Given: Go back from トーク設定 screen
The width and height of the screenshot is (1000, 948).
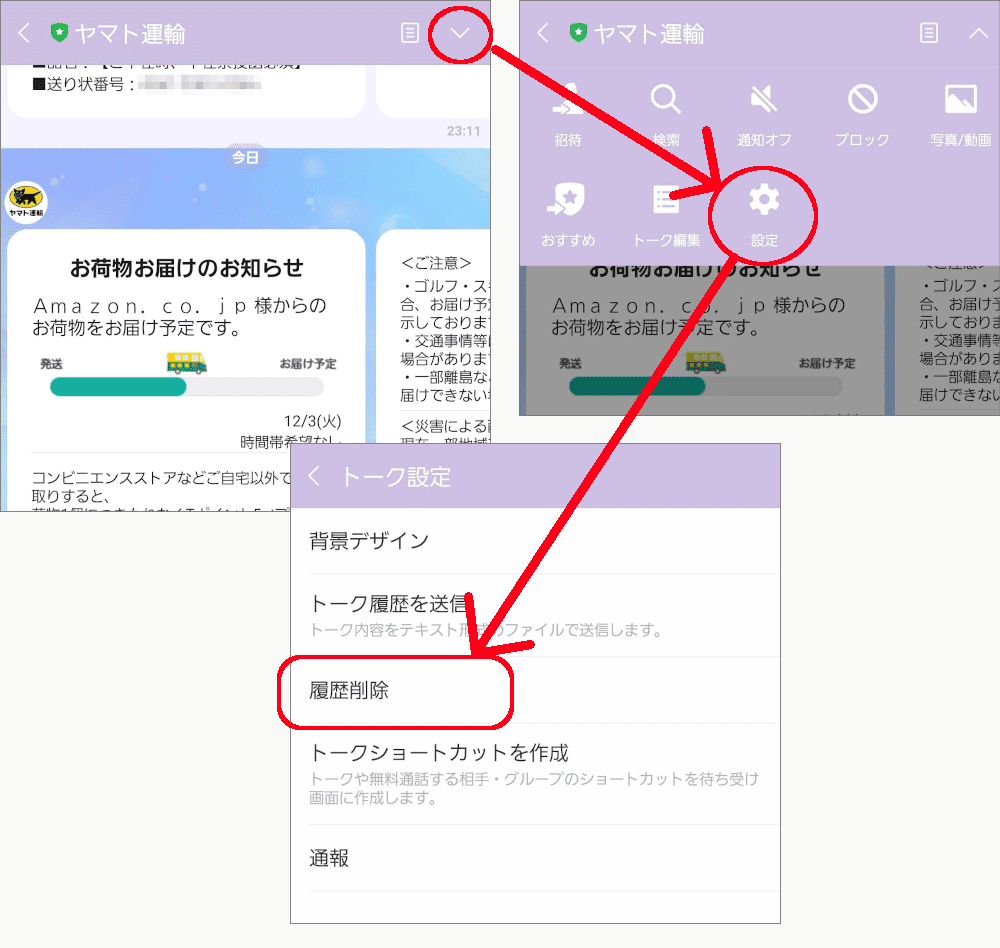Looking at the screenshot, I should [x=314, y=476].
